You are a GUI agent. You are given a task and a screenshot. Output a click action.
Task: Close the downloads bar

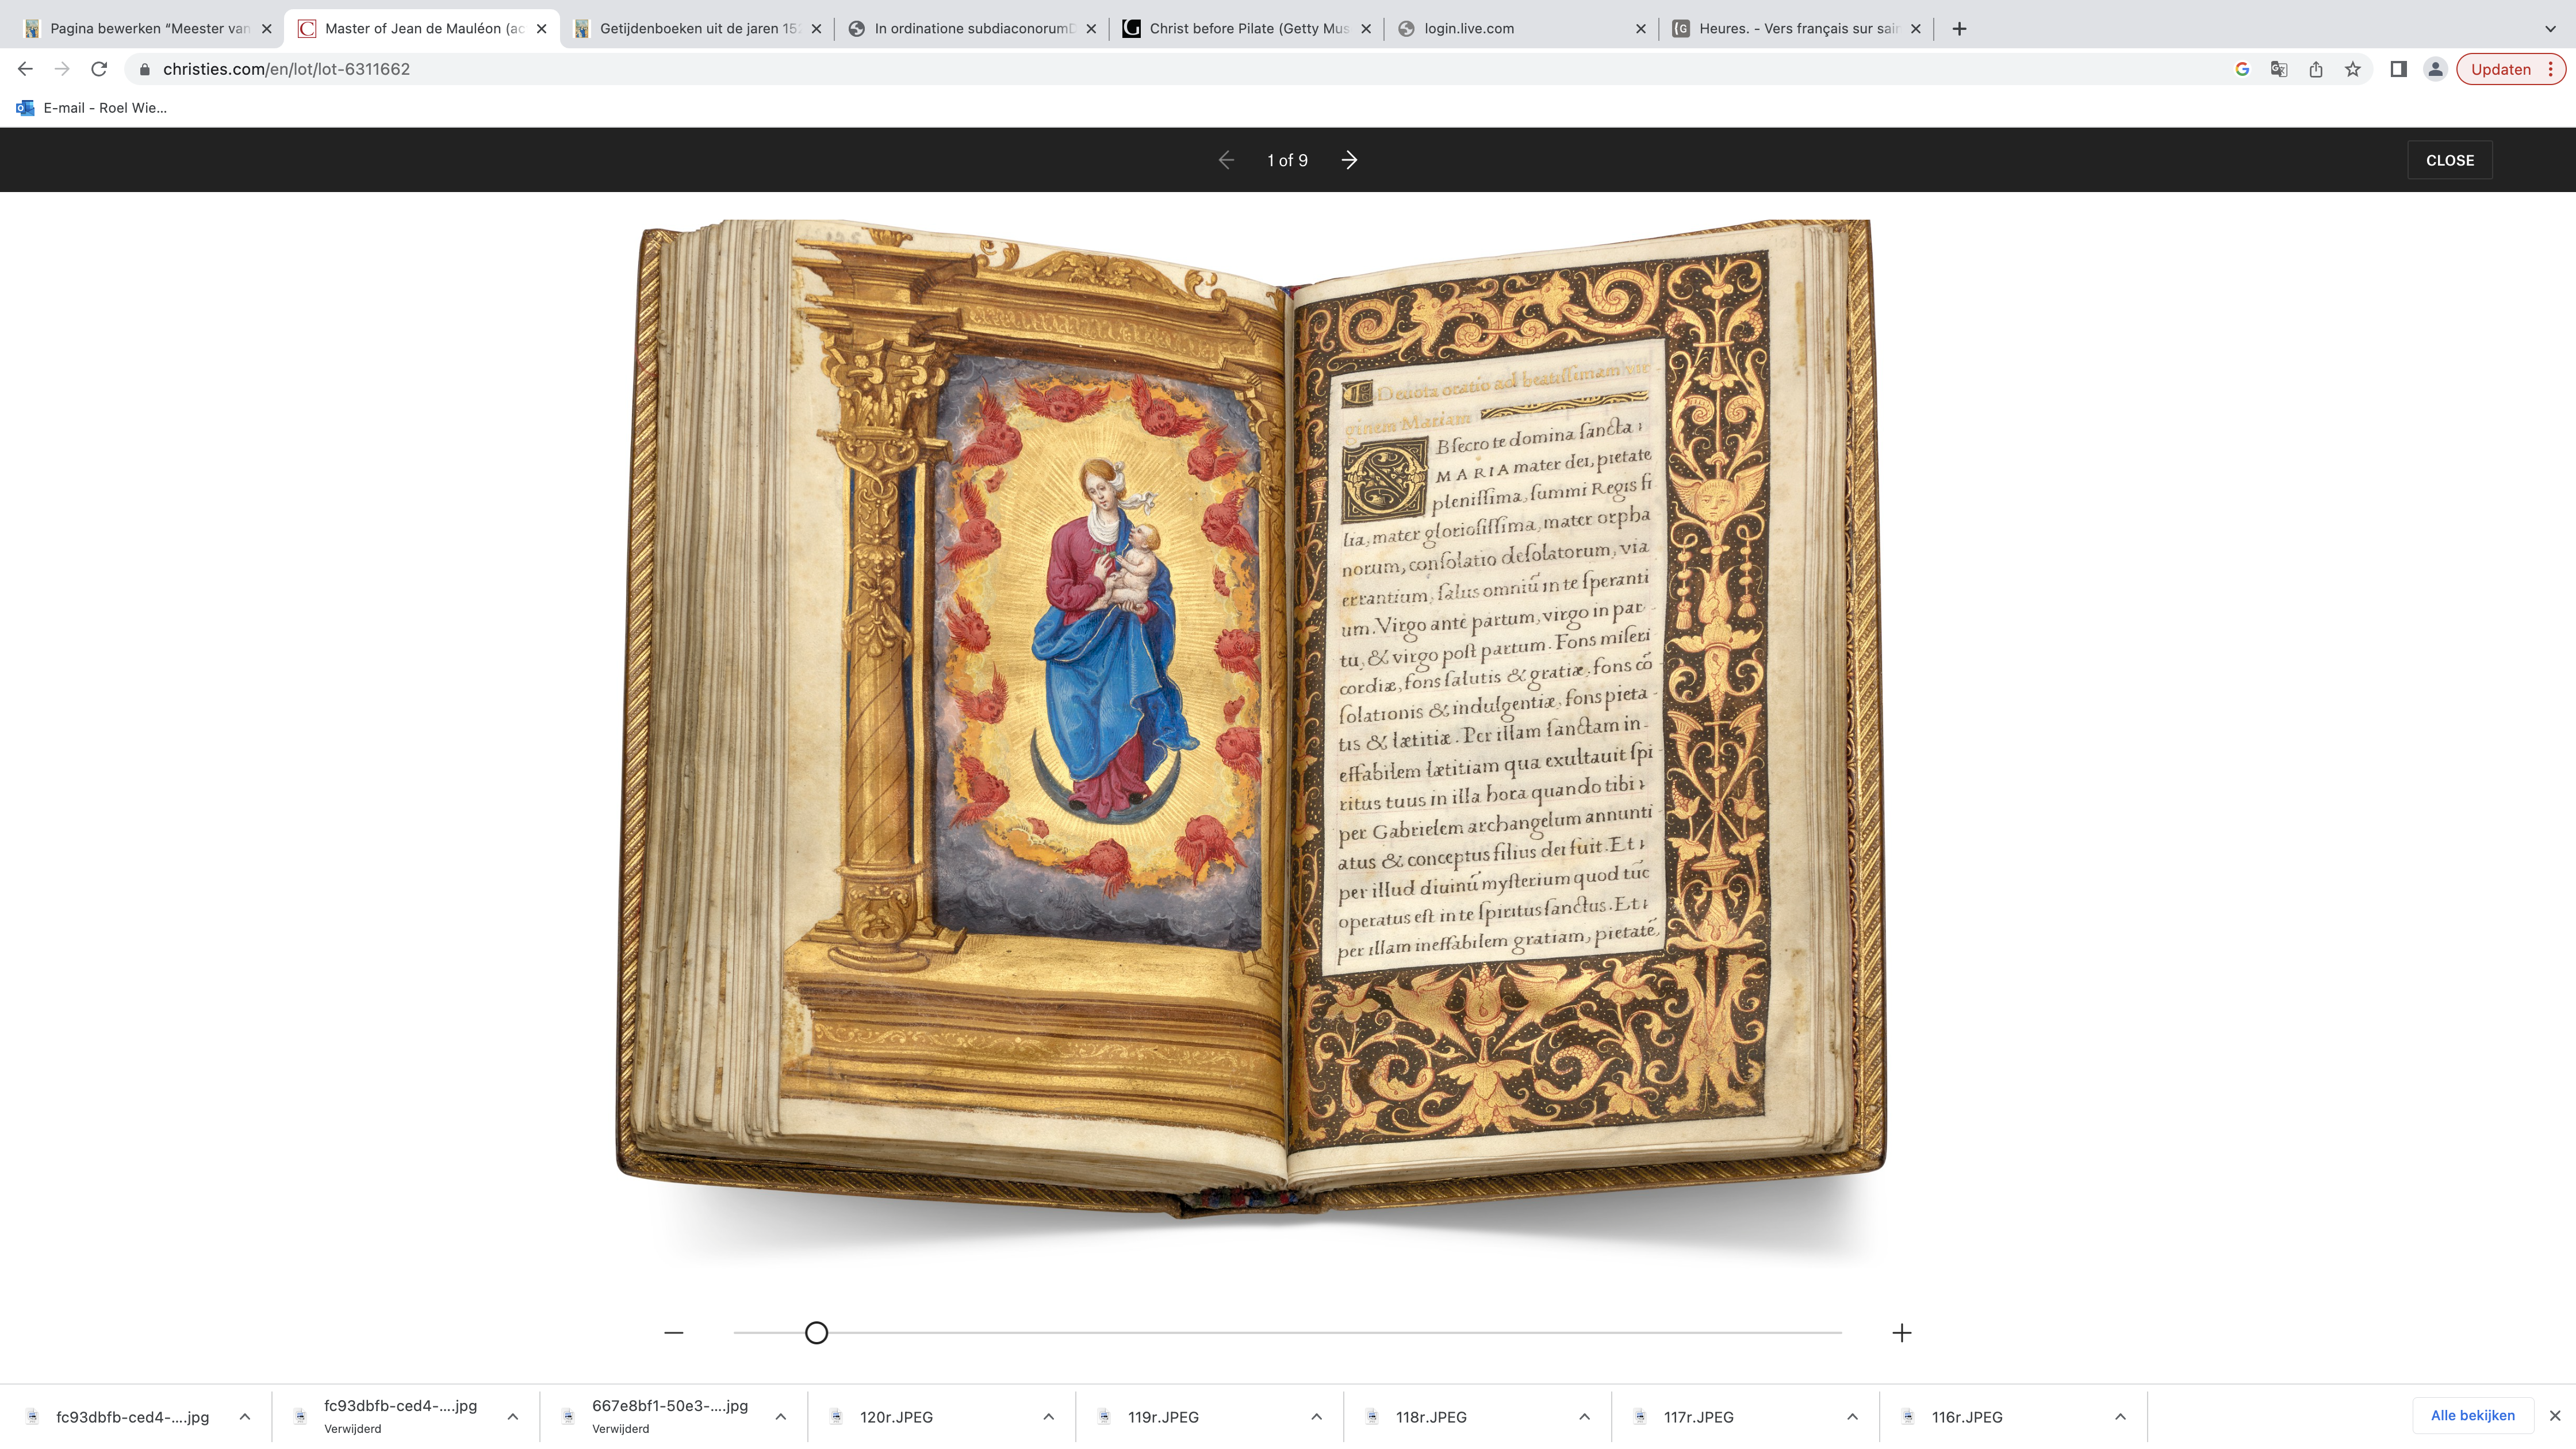(2555, 1416)
